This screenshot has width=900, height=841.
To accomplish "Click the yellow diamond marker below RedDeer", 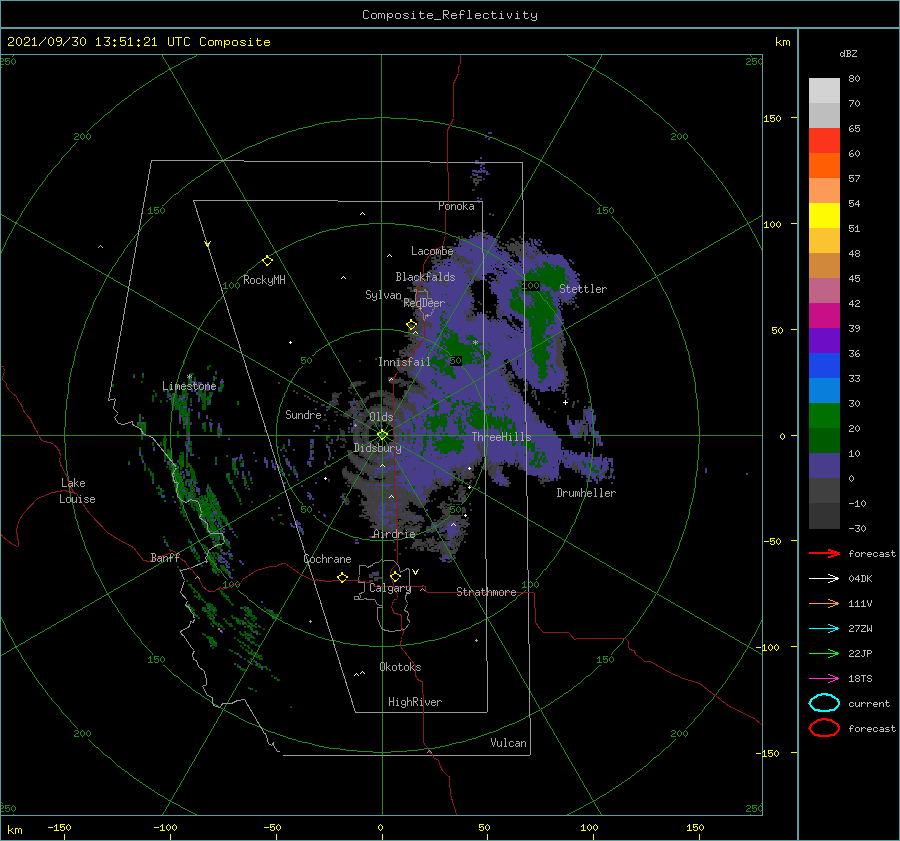I will click(411, 325).
